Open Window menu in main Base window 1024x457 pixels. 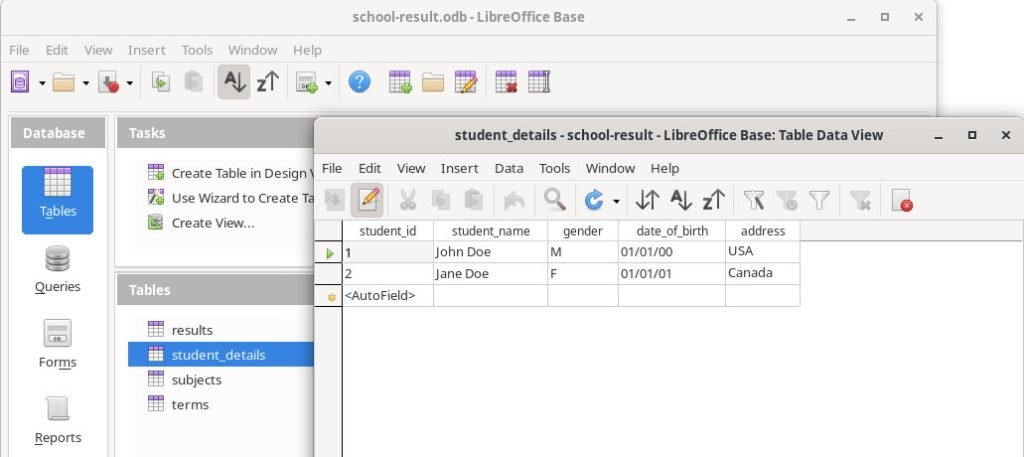[x=253, y=50]
